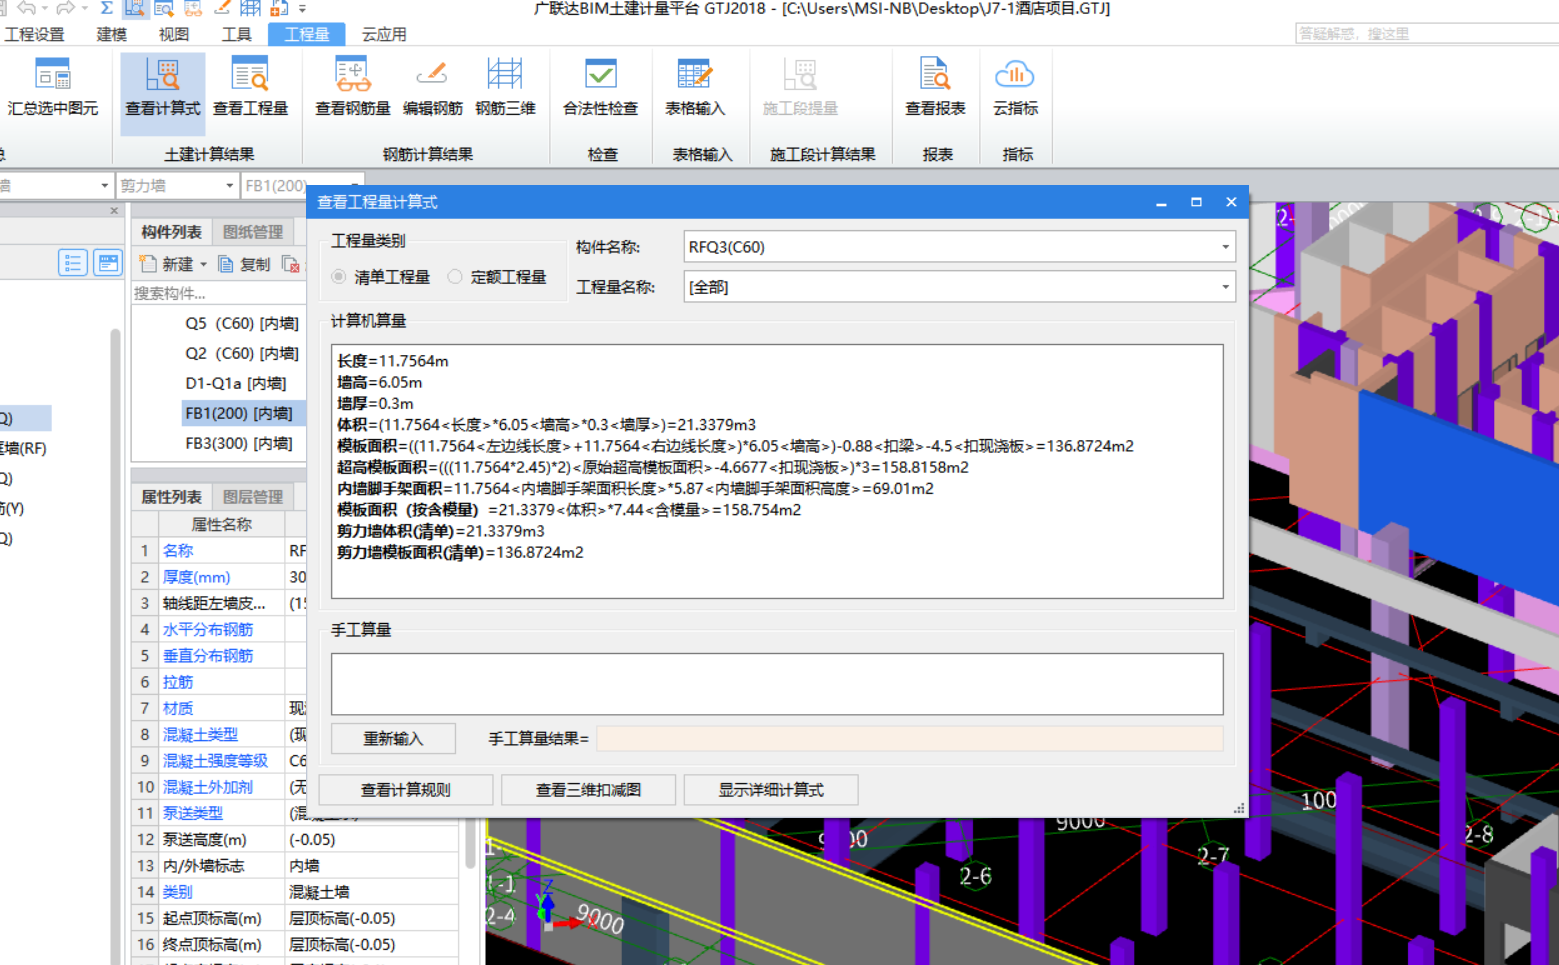1559x965 pixels.
Task: Expand the 剪力墙 type dropdown
Action: (x=229, y=186)
